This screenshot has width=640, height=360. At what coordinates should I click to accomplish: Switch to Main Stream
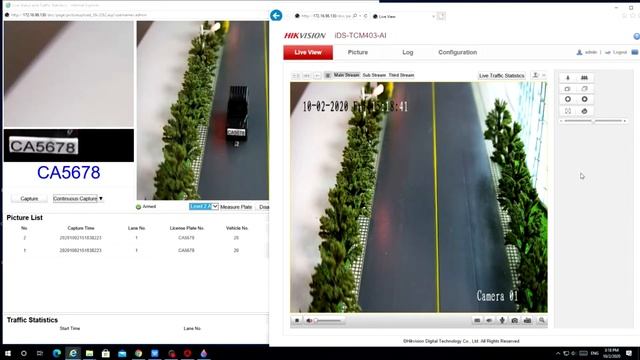[x=347, y=75]
